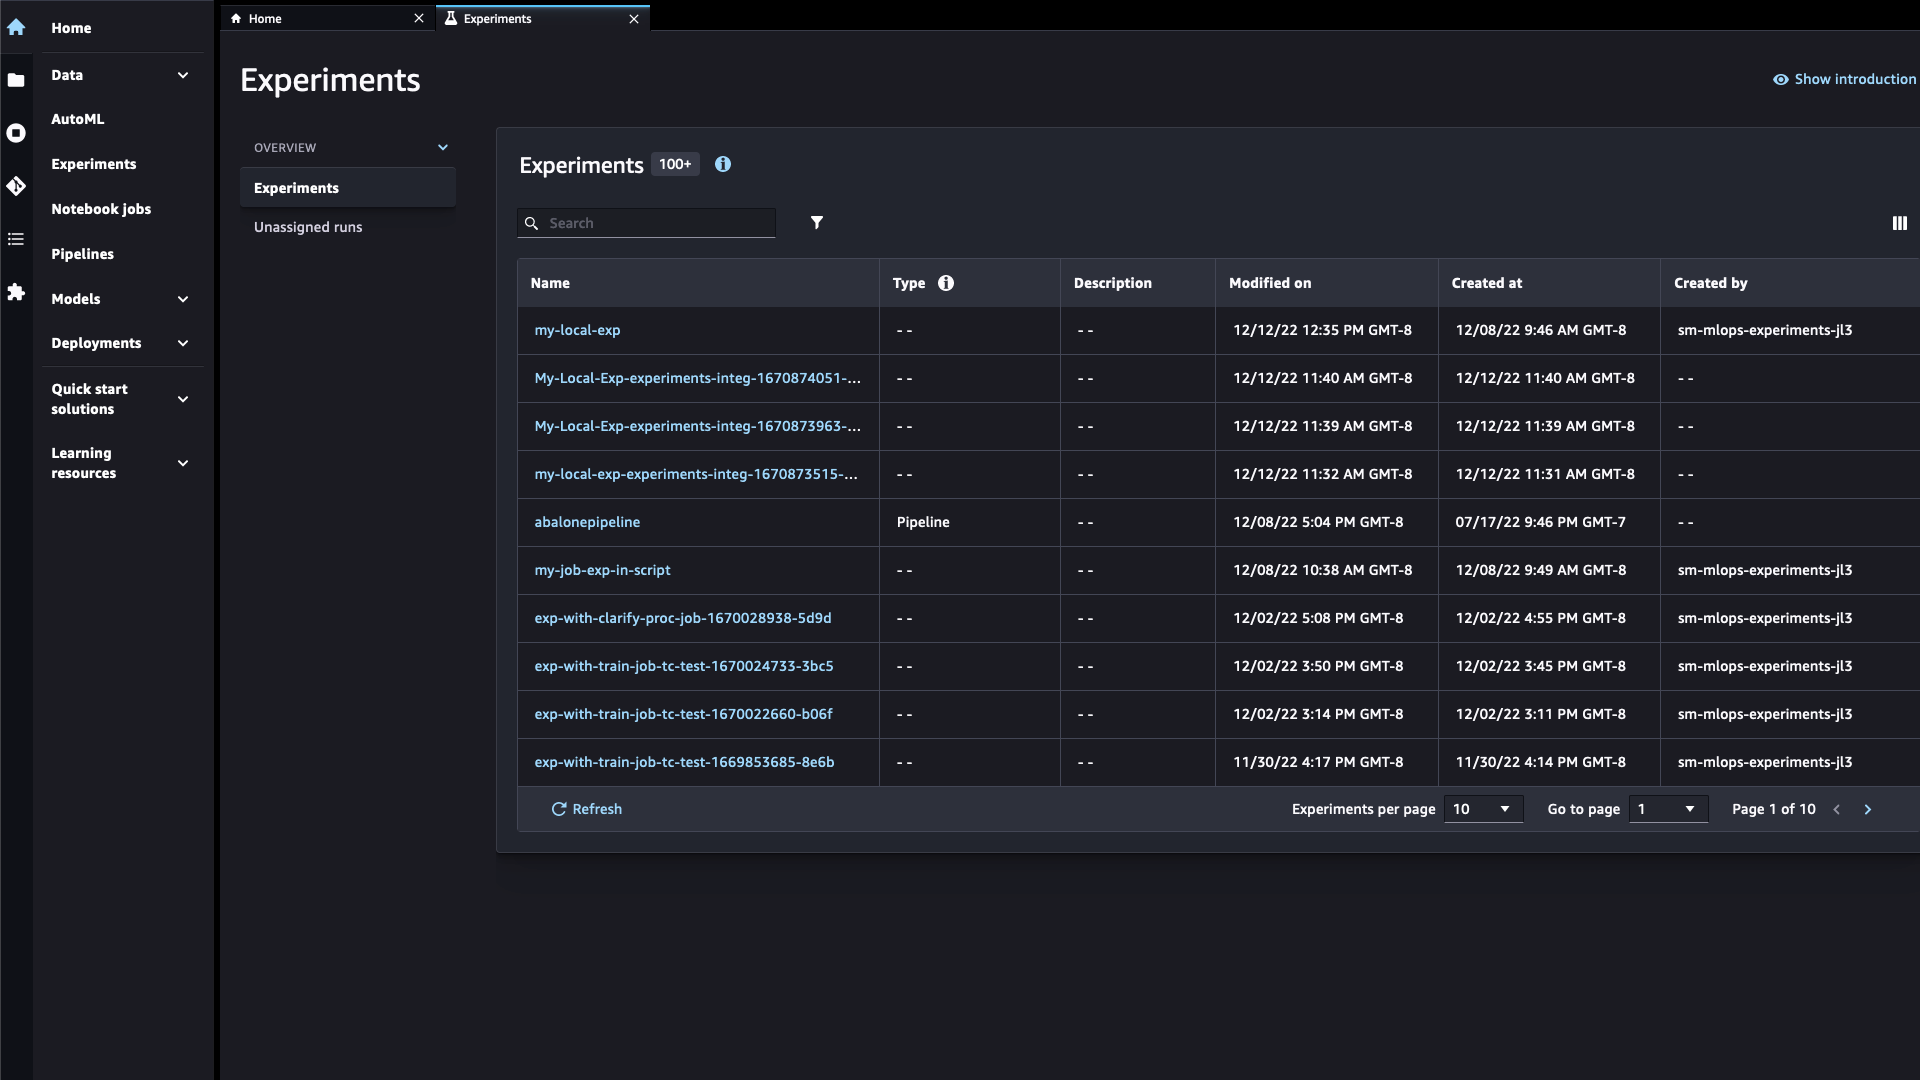Screen dimensions: 1920x1080
Task: Click the column display options icon top right
Action: pos(1899,223)
